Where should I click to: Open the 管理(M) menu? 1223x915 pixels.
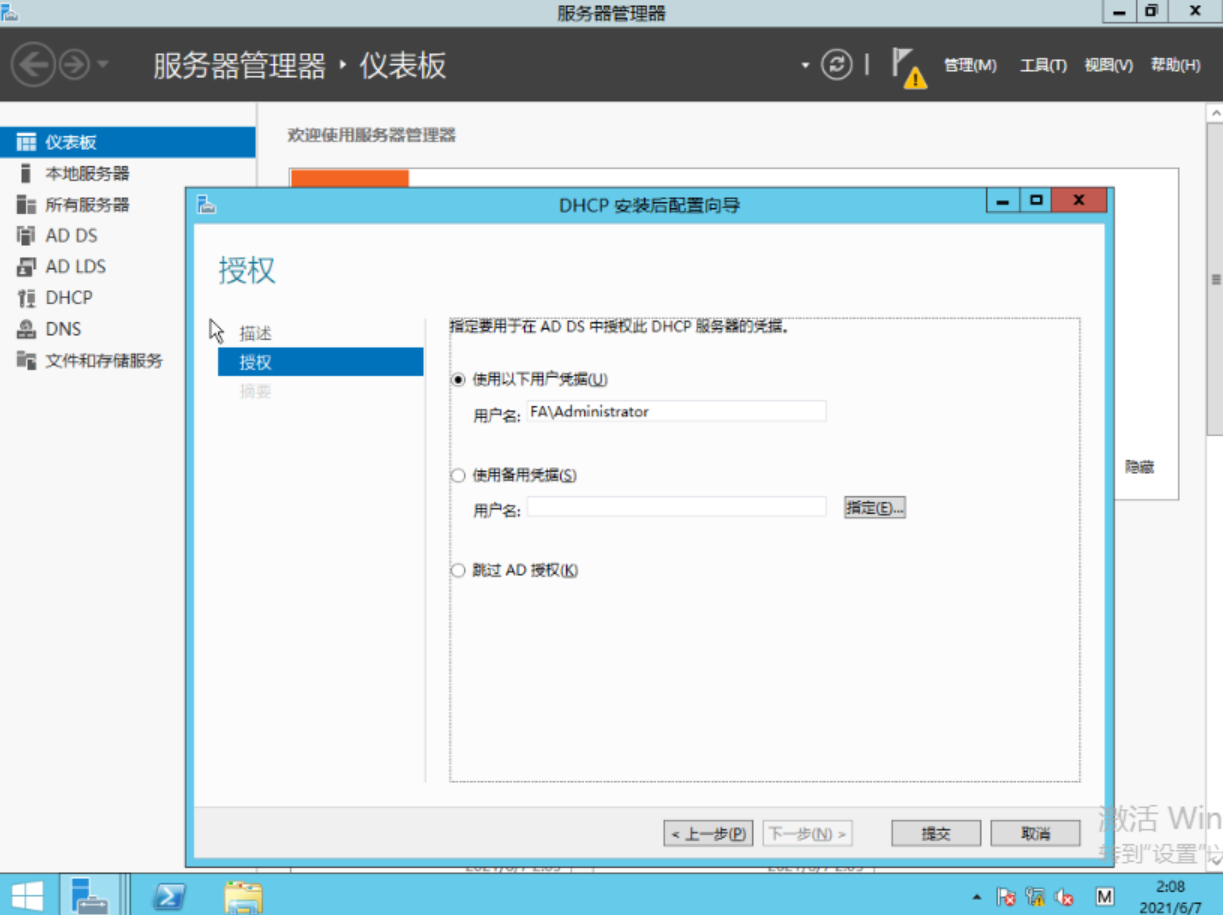[x=967, y=65]
